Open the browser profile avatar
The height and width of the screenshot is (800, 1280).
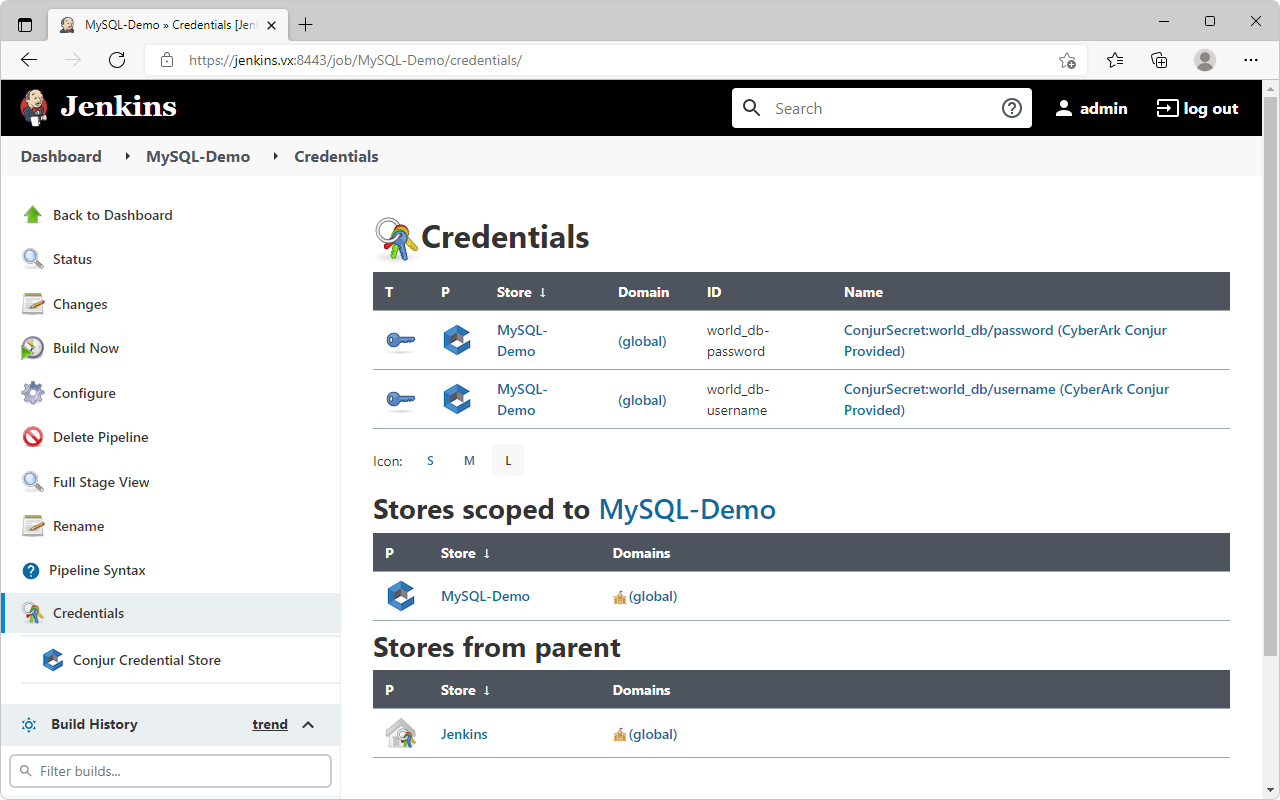1205,60
